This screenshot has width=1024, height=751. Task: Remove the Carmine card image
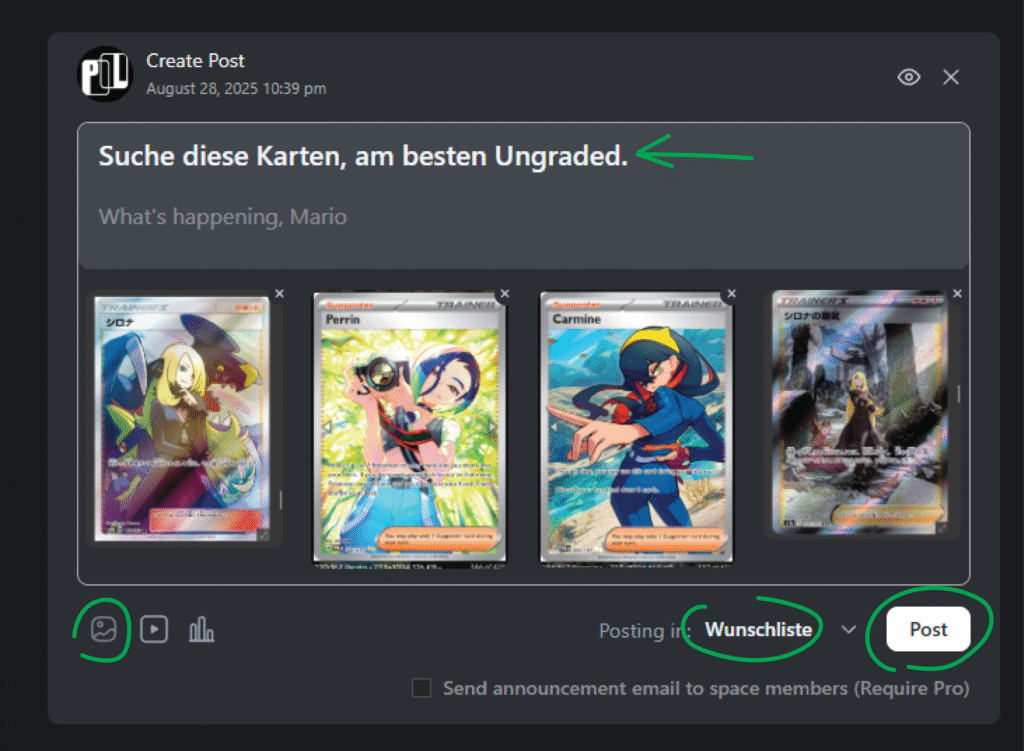[x=731, y=294]
